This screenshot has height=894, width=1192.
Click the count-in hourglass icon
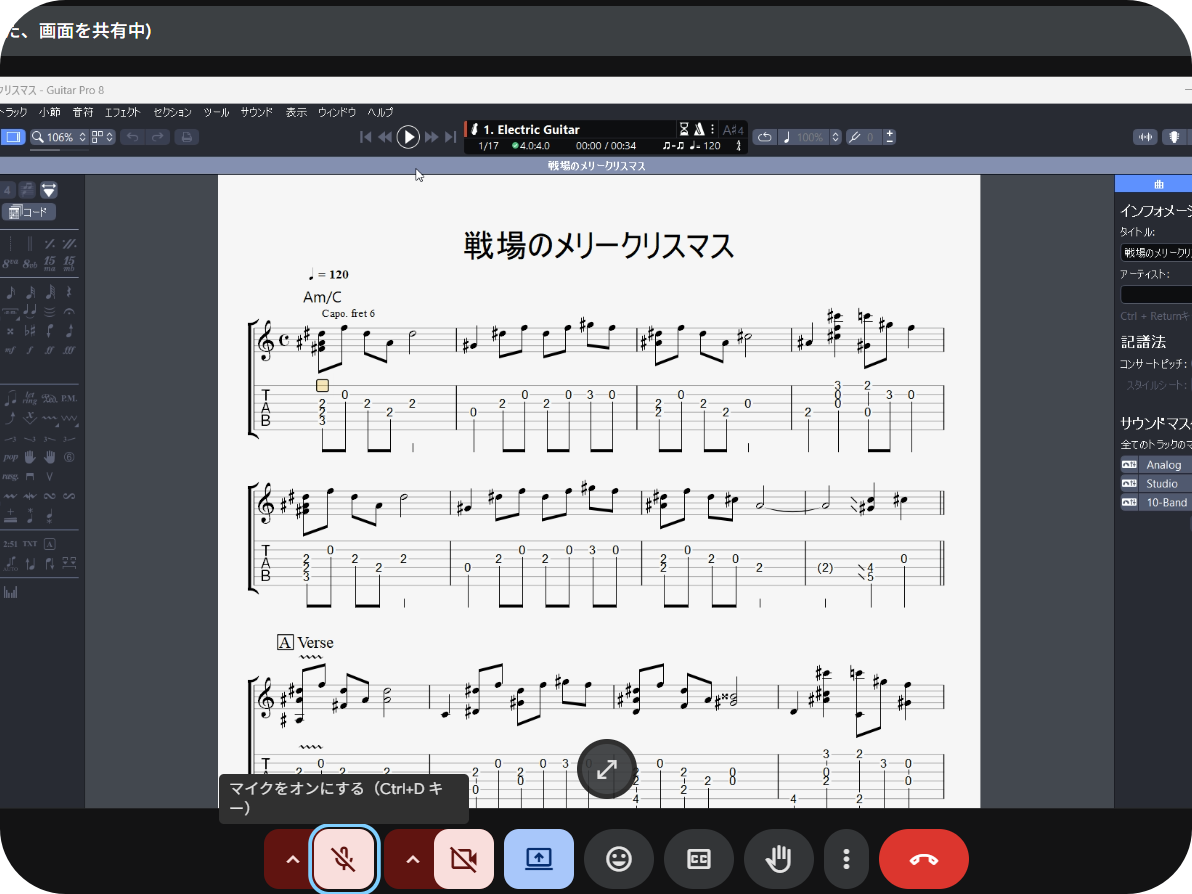[x=684, y=129]
